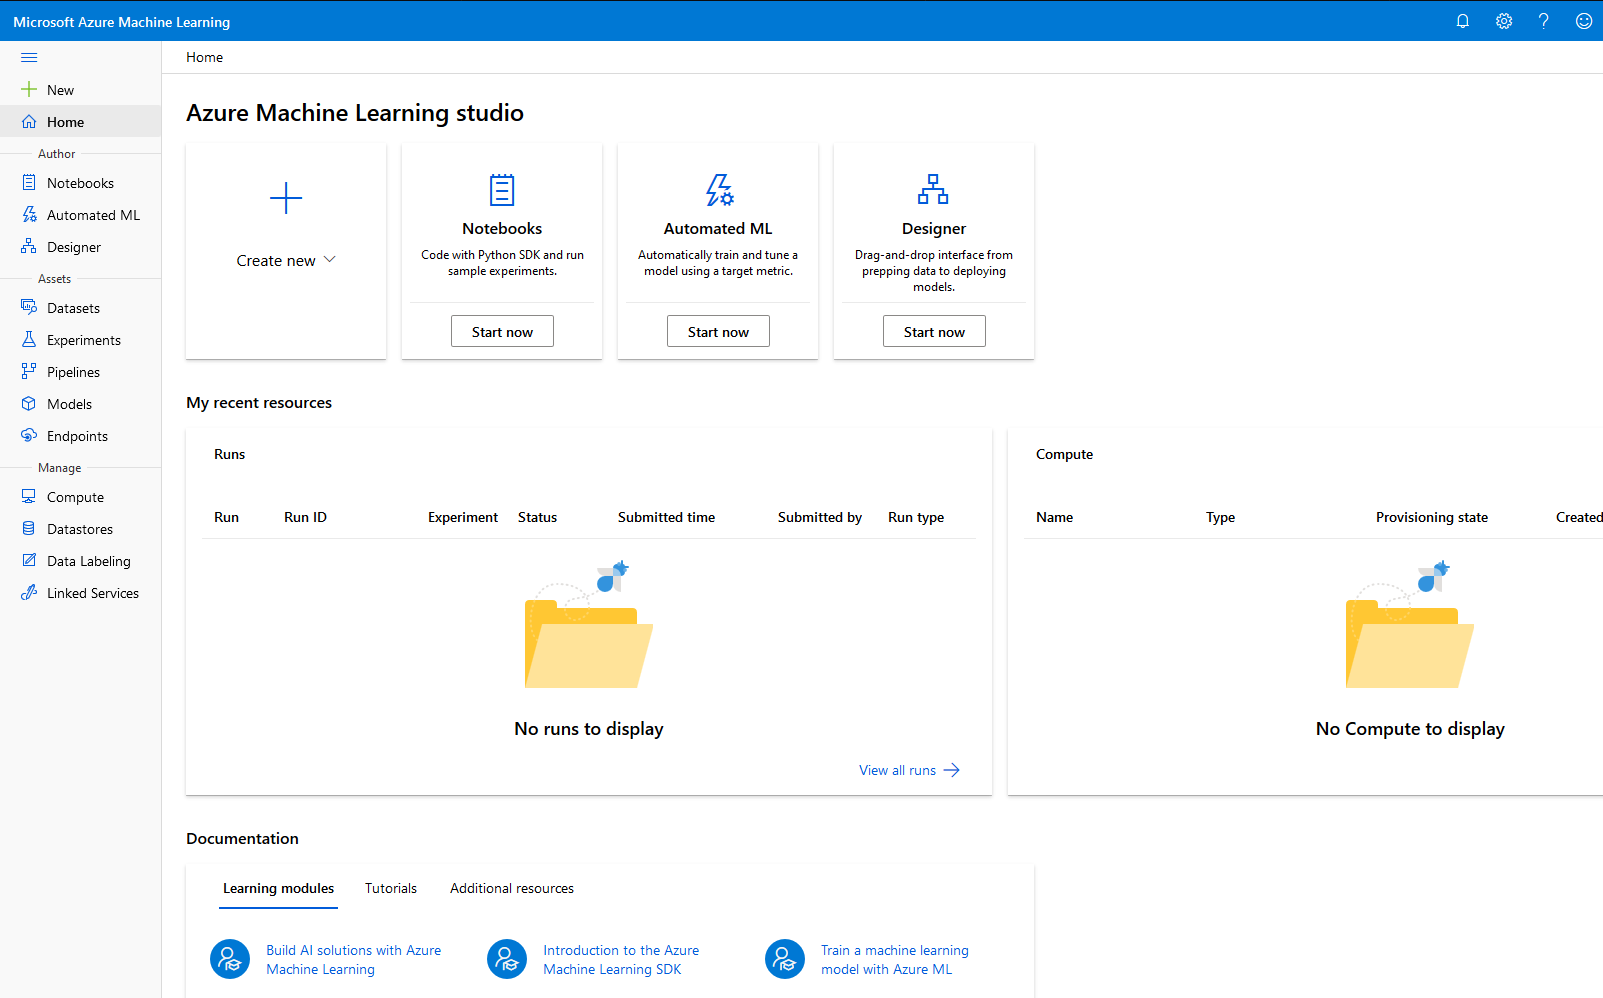
Task: Click the Designer icon in sidebar
Action: (29, 247)
